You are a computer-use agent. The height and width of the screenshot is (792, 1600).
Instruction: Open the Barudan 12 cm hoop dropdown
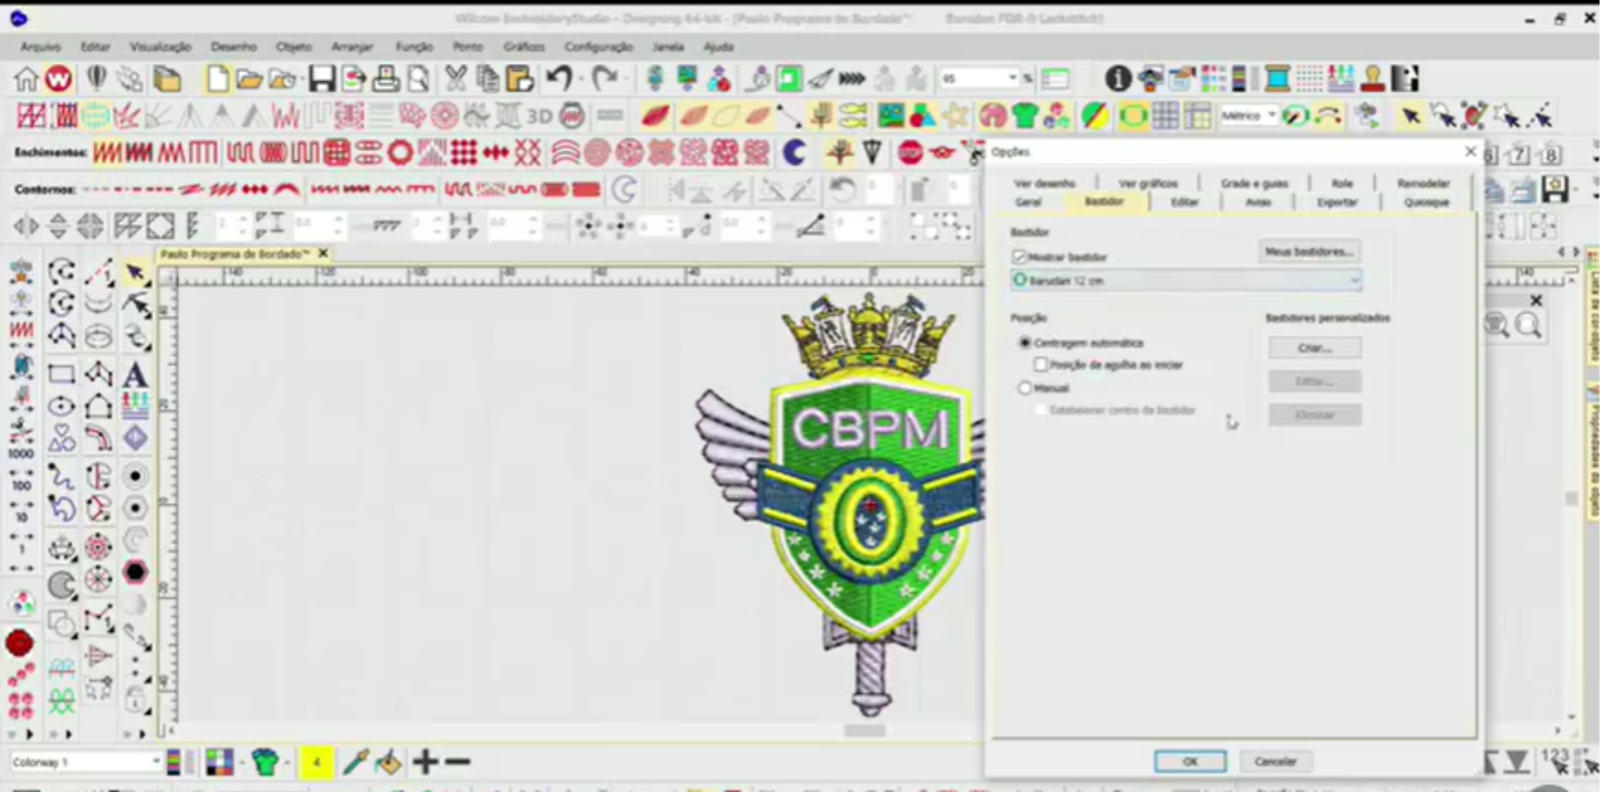click(1186, 281)
